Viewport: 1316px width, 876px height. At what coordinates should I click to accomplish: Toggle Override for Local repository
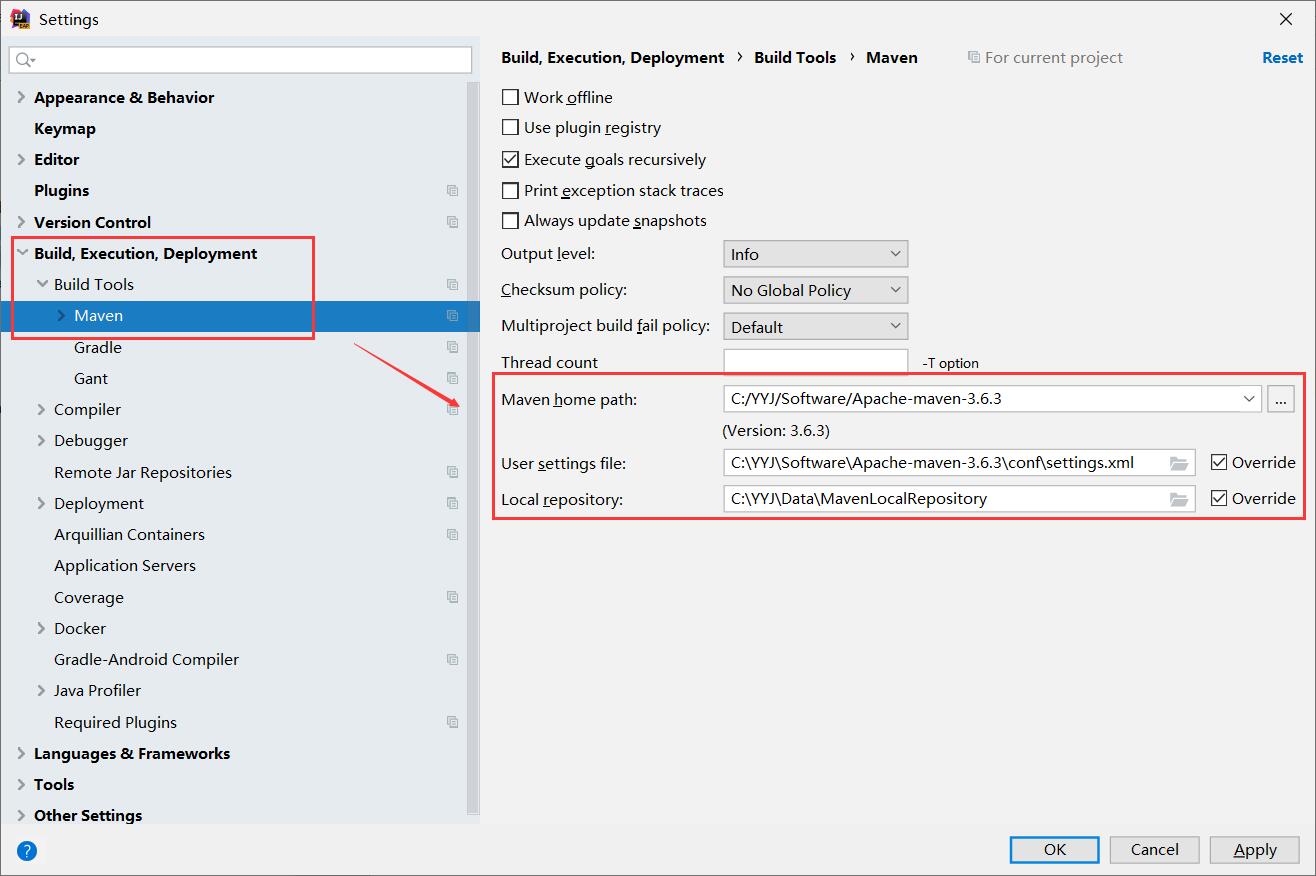[1218, 498]
